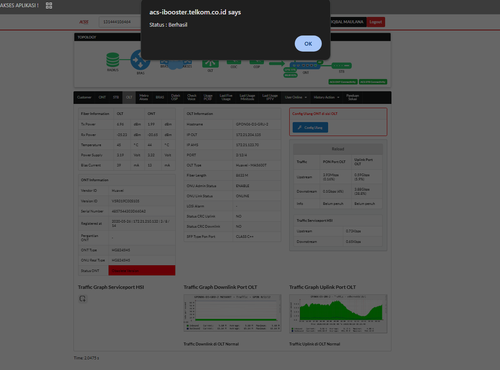Click the Config Ulang button
The image size is (500, 370).
(x=310, y=127)
